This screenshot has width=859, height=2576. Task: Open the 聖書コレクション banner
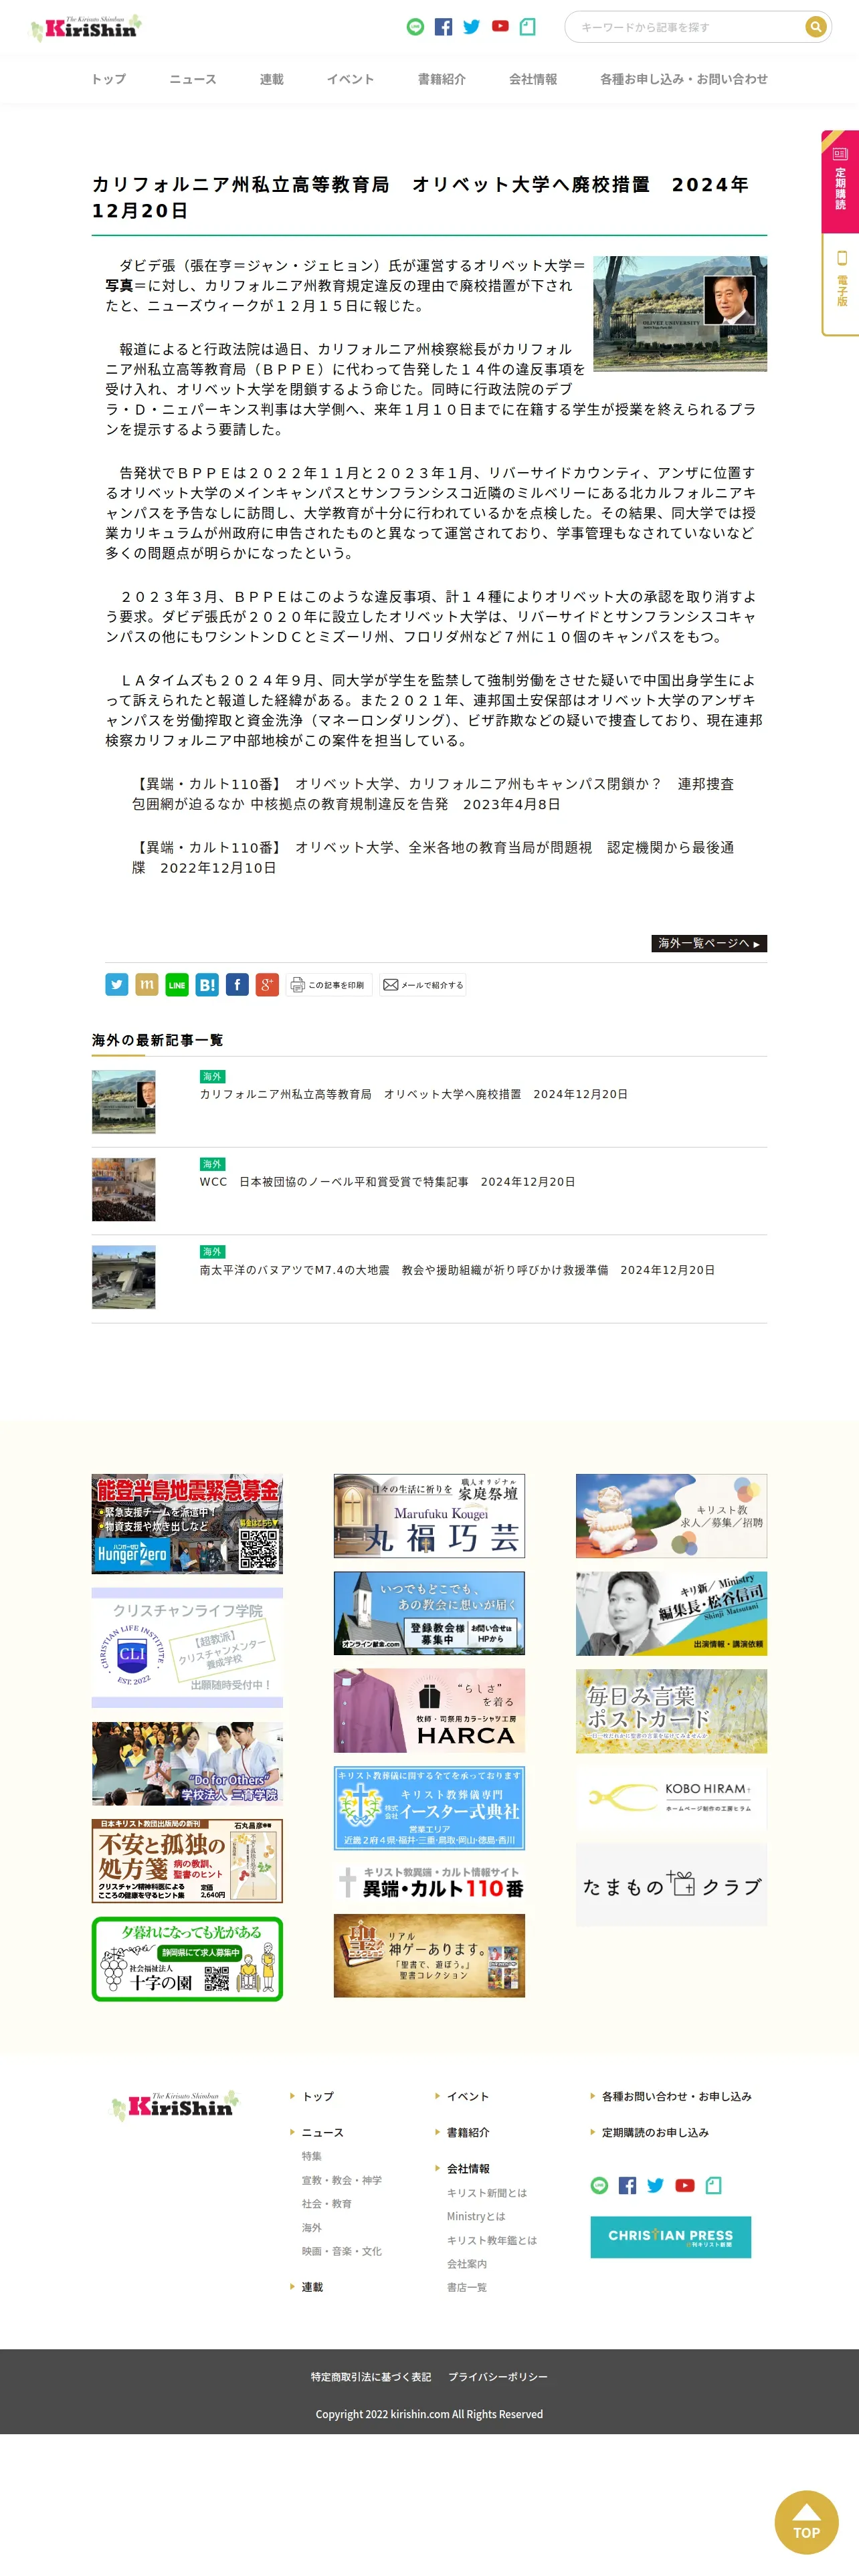point(429,1955)
